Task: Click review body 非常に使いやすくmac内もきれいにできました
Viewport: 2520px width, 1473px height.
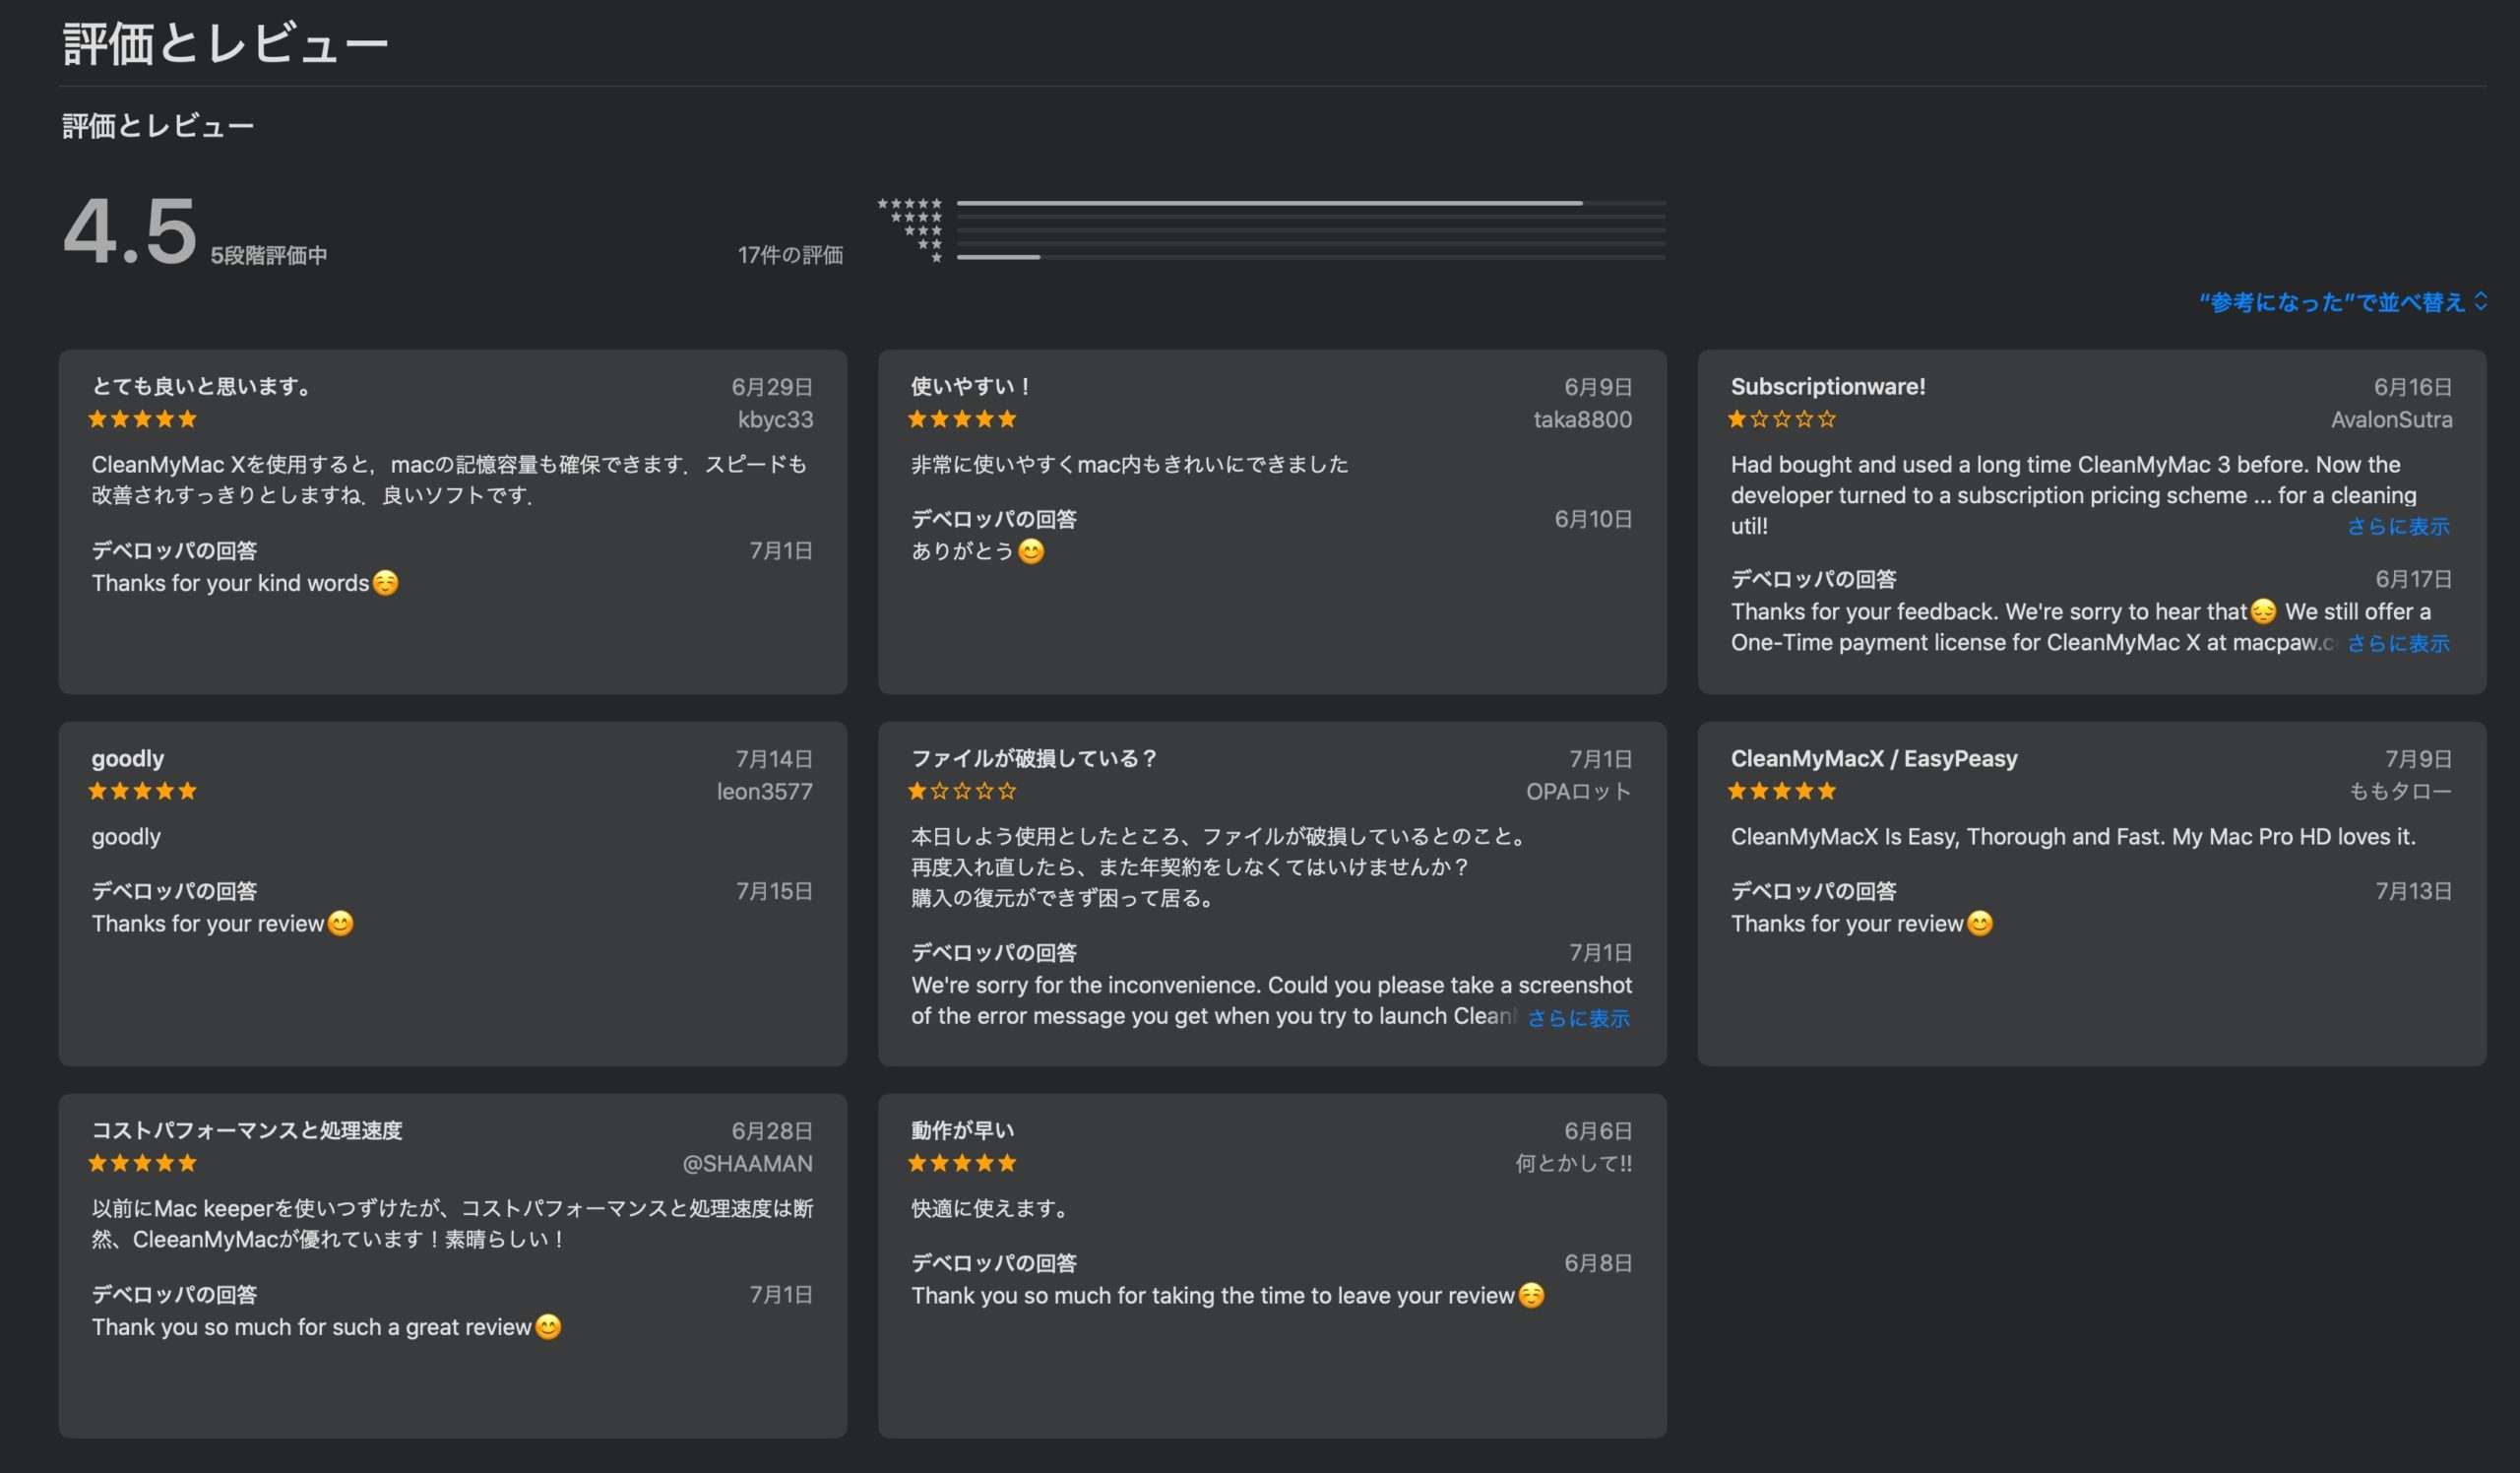Action: click(x=1130, y=464)
